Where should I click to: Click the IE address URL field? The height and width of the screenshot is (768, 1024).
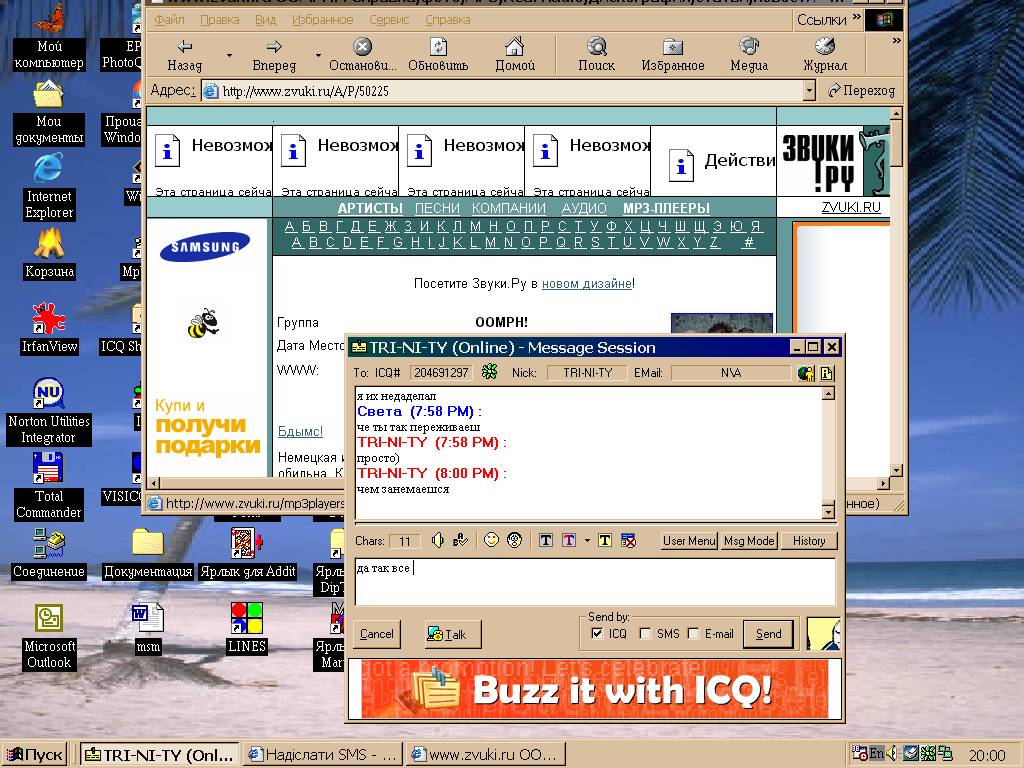click(502, 91)
